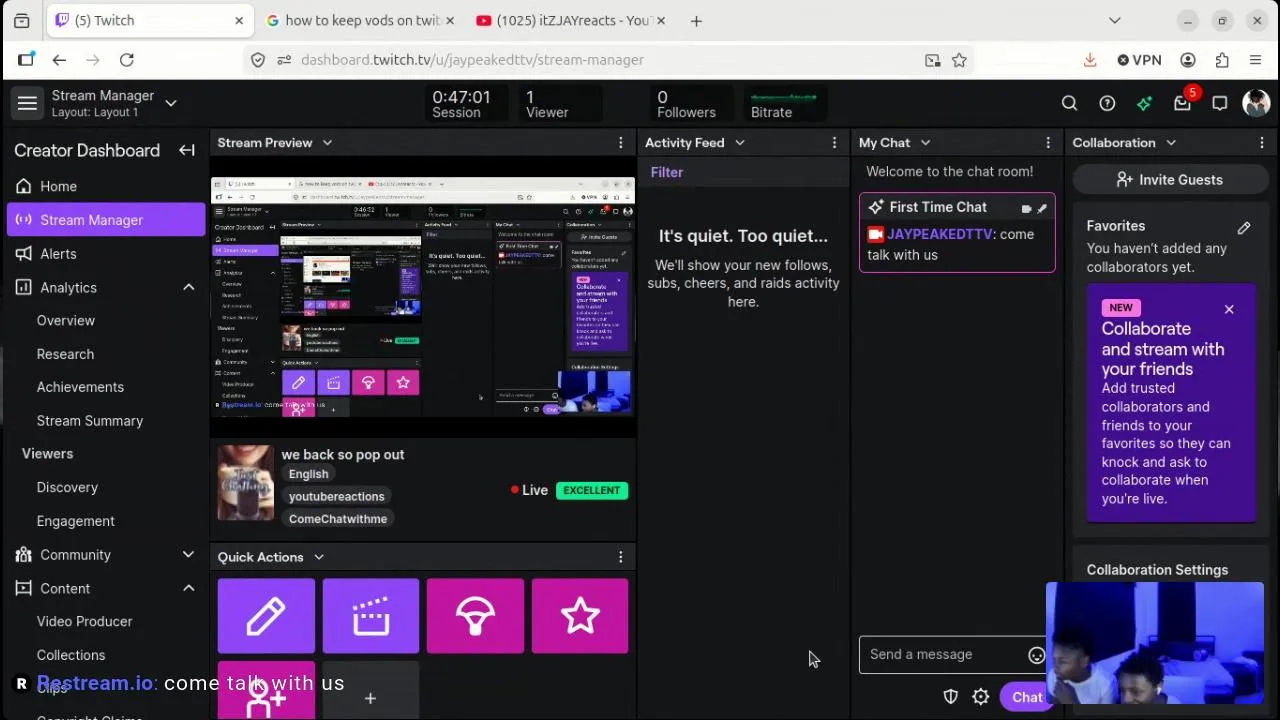Add a new quick action with plus tile
This screenshot has height=720, width=1280.
pyautogui.click(x=370, y=698)
